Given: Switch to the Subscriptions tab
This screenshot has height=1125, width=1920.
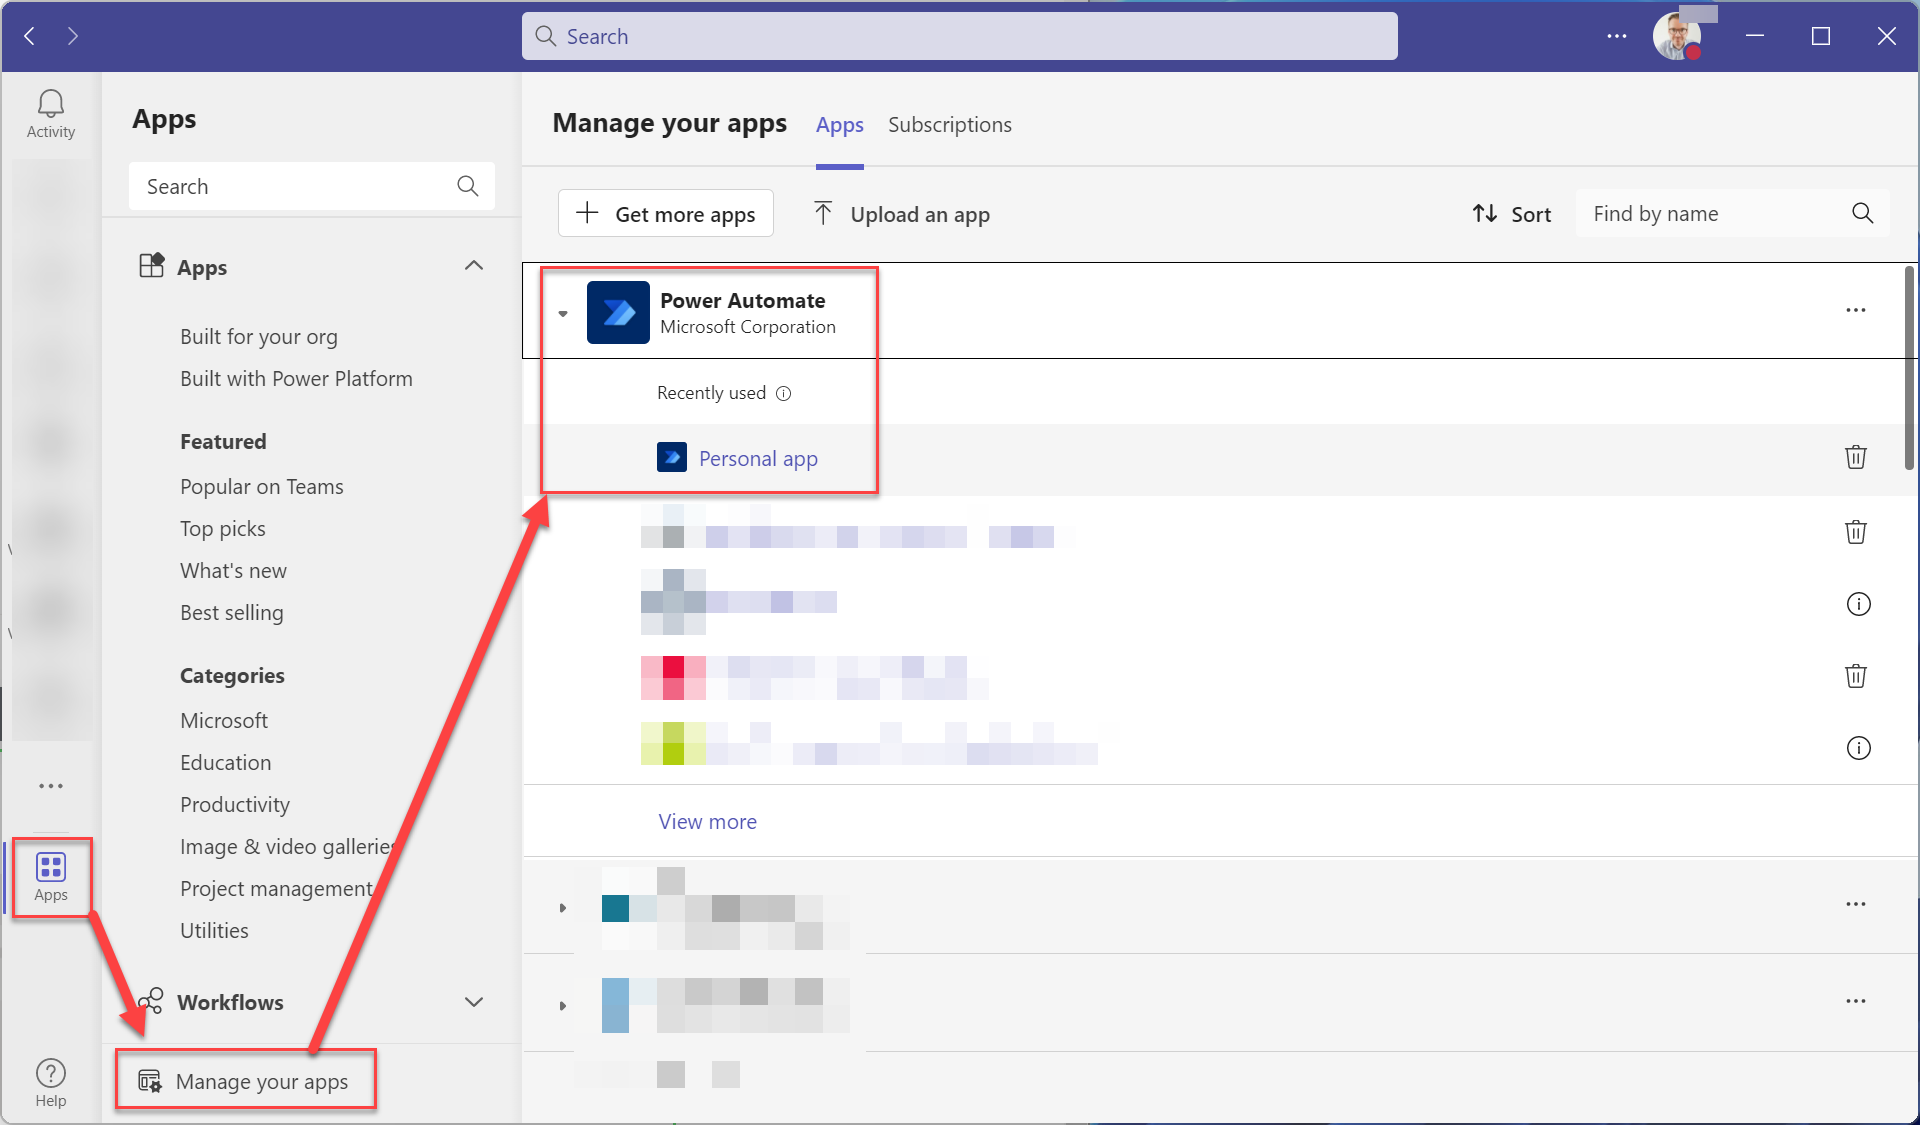Looking at the screenshot, I should [x=949, y=124].
